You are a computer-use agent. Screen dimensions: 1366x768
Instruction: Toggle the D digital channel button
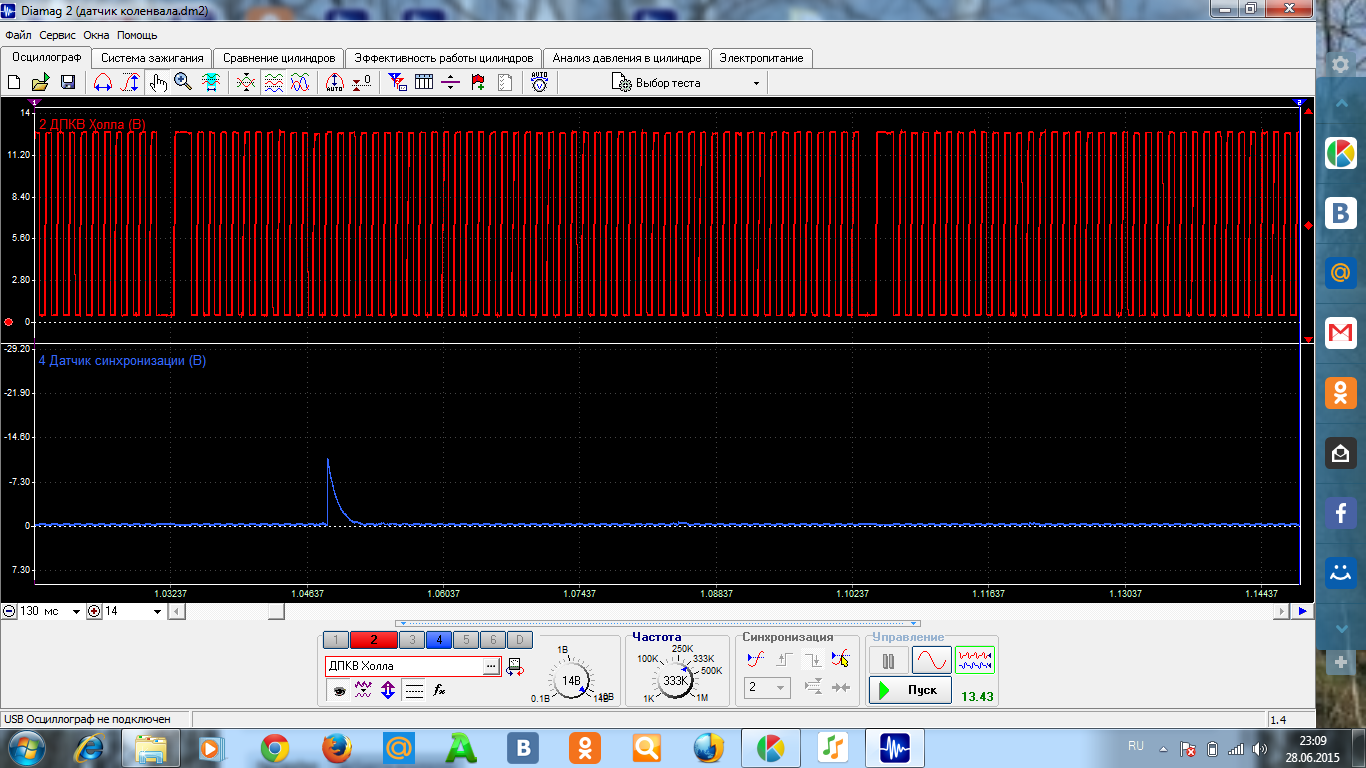pyautogui.click(x=519, y=640)
